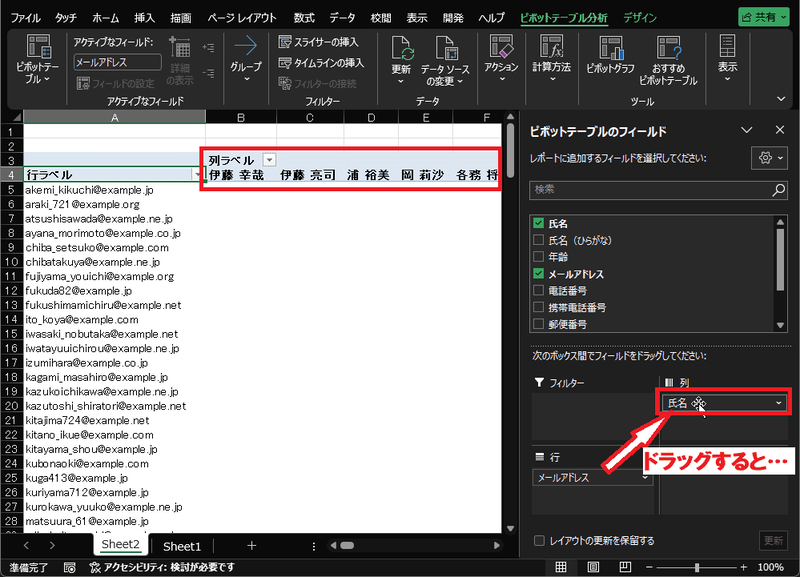Switch to the 数式 ribbon tab
Image resolution: width=800 pixels, height=577 pixels.
[x=304, y=18]
